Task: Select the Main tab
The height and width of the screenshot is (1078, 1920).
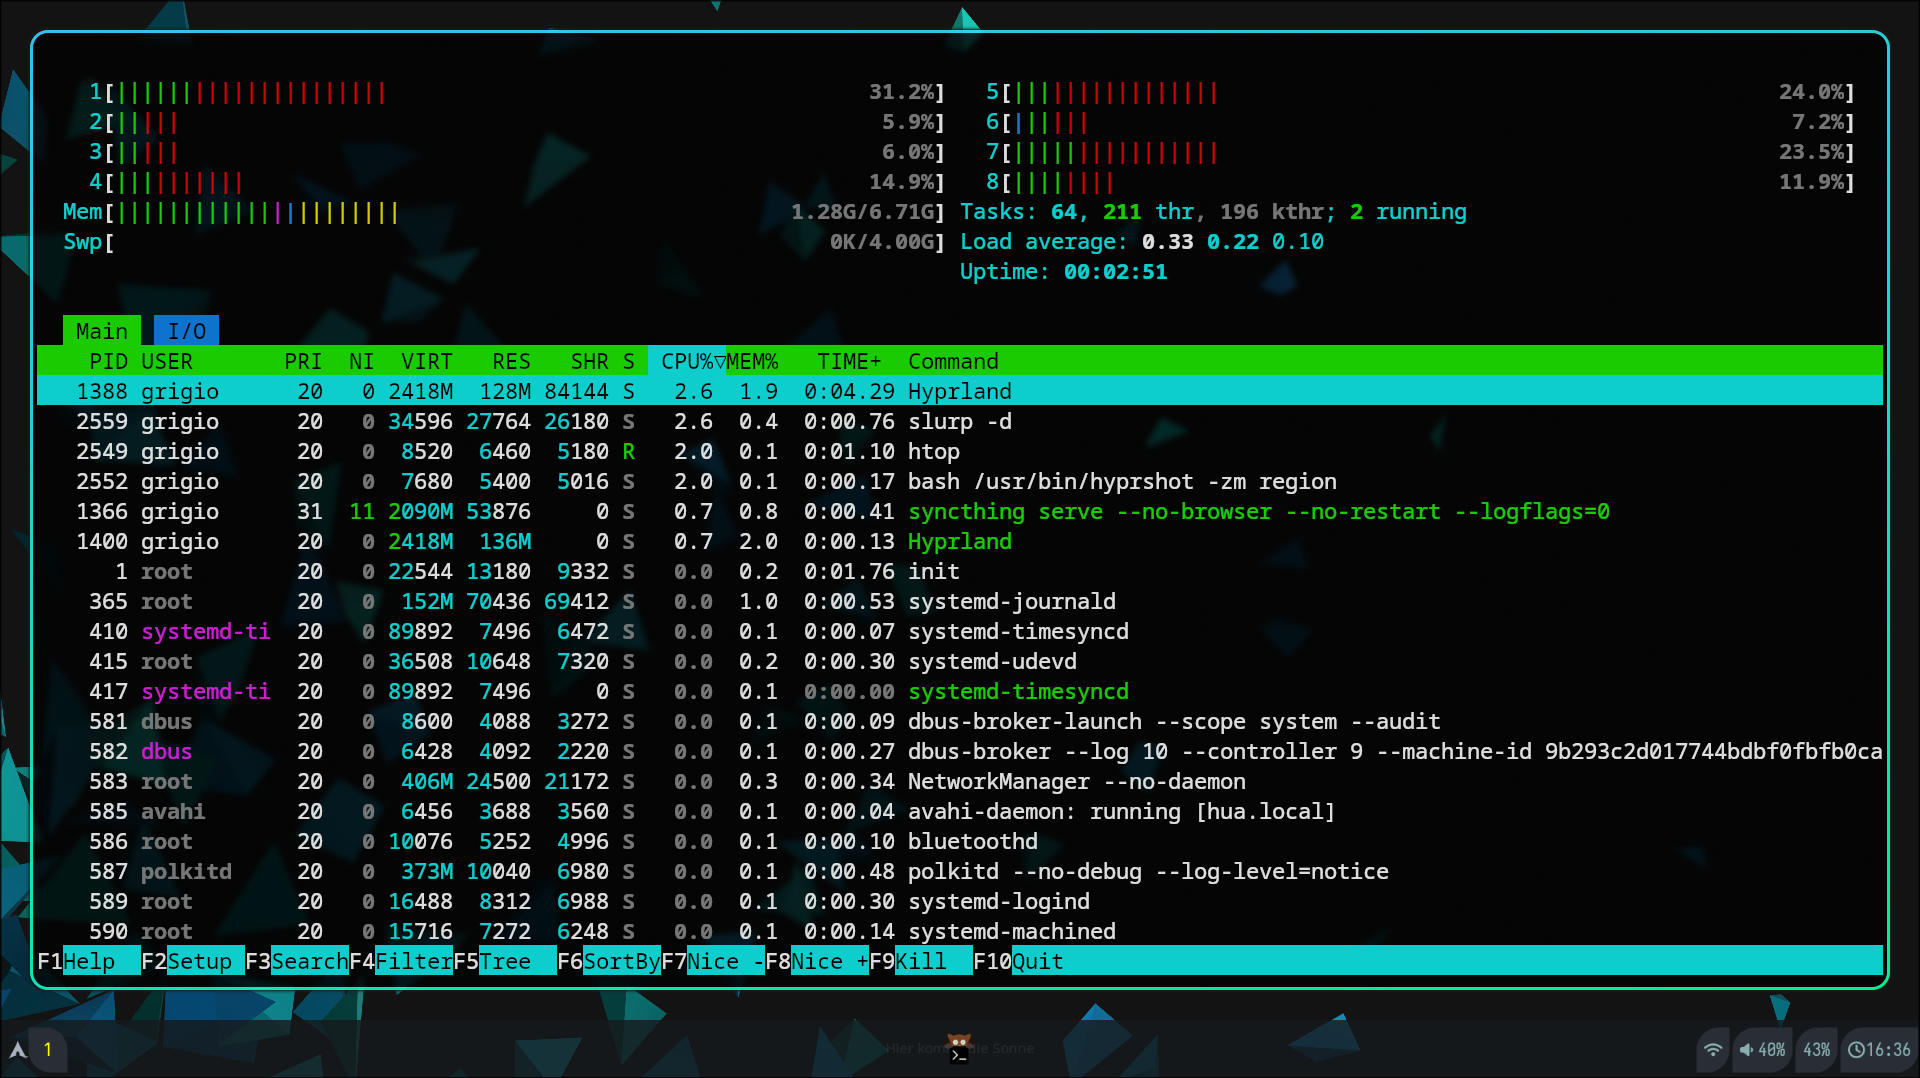Action: pos(101,331)
